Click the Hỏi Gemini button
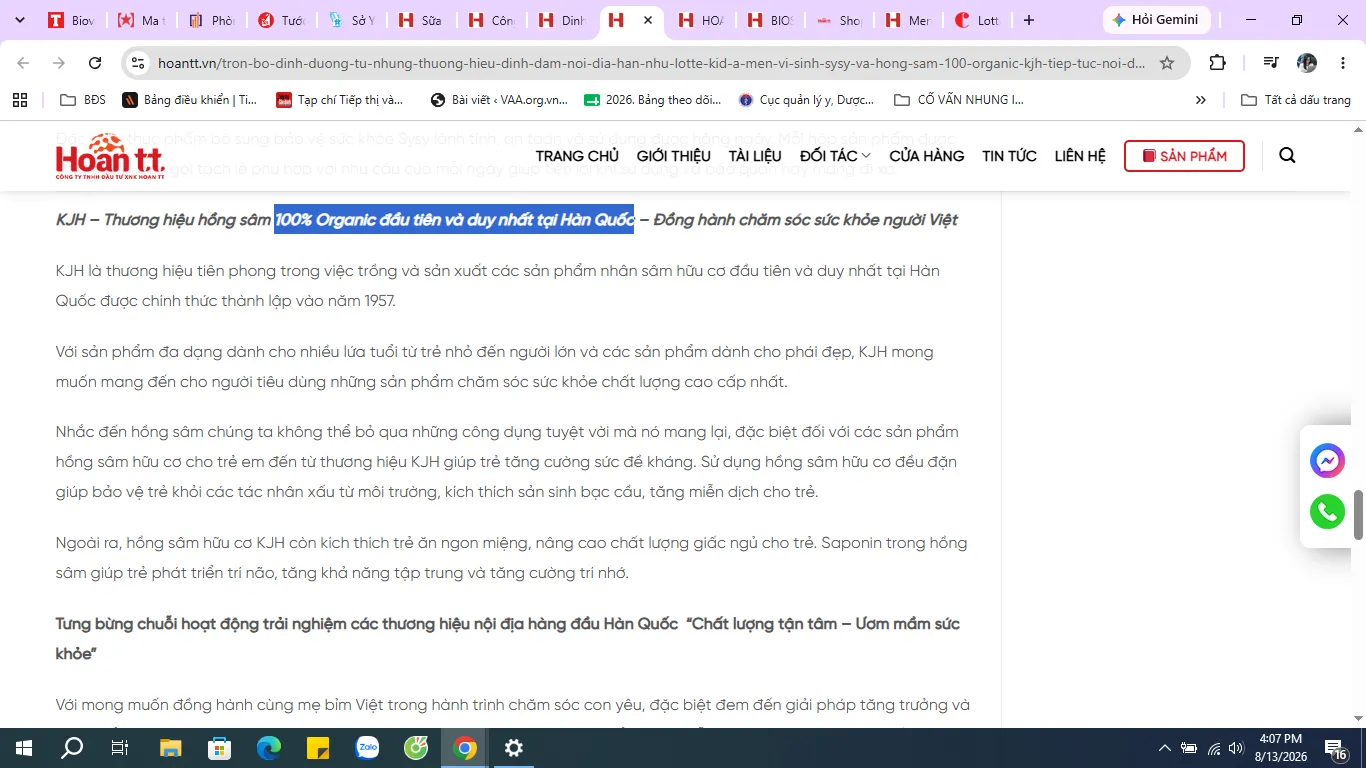1366x768 pixels. pyautogui.click(x=1157, y=20)
